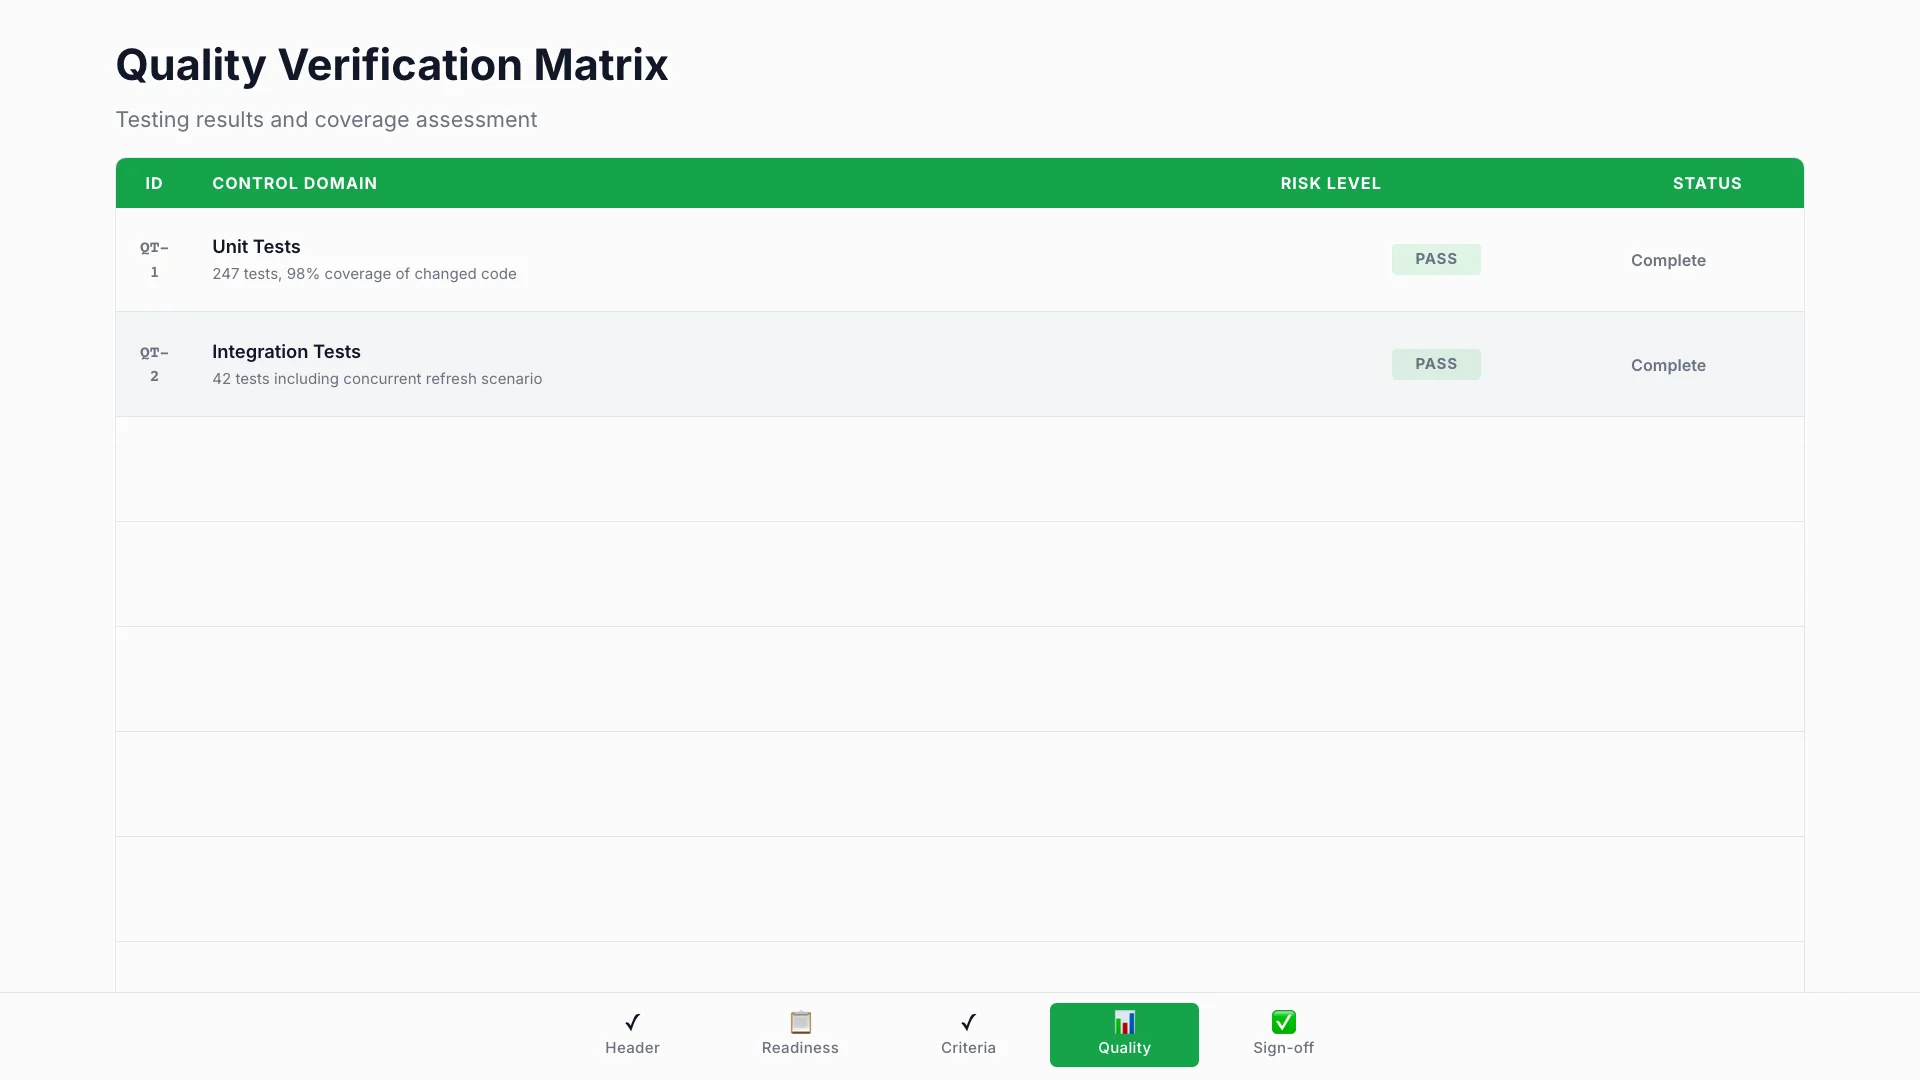Click the PASS badge for Integration Tests
The image size is (1920, 1080).
1436,364
